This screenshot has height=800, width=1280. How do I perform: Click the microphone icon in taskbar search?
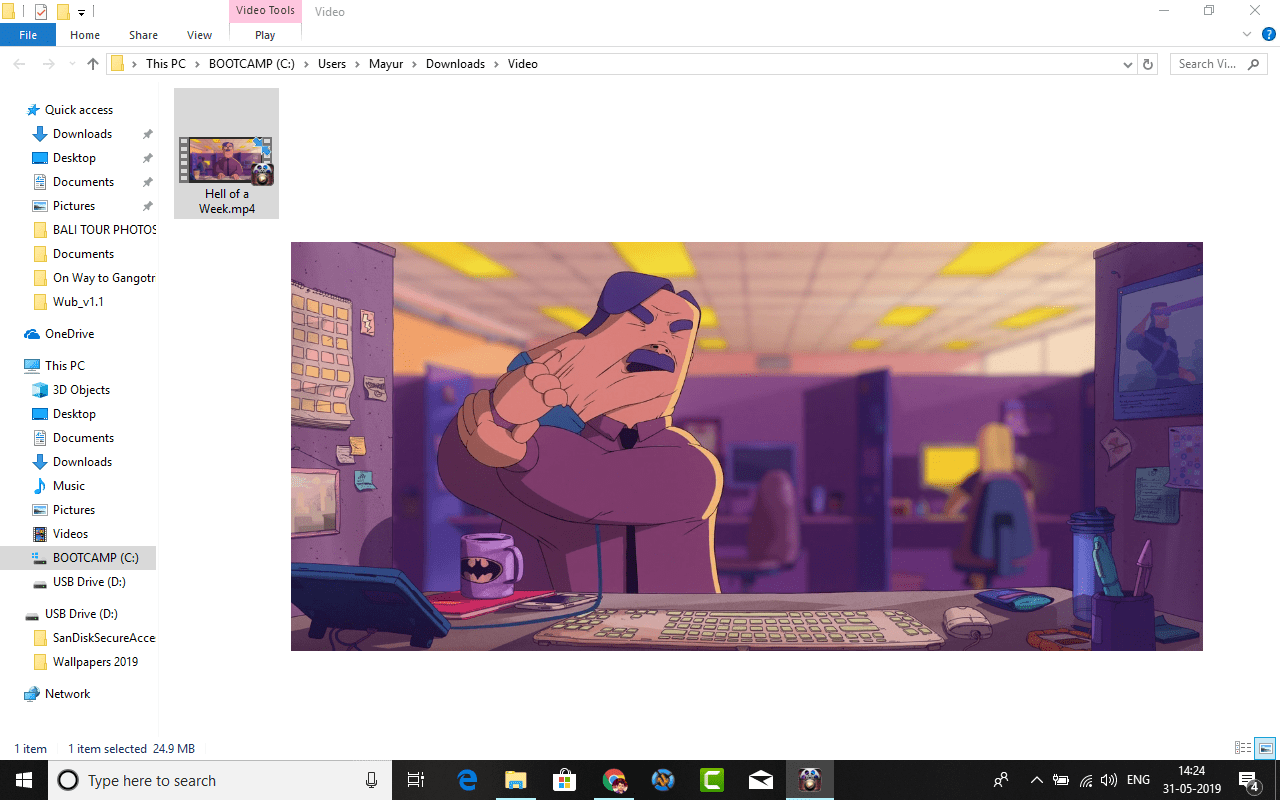pyautogui.click(x=372, y=780)
